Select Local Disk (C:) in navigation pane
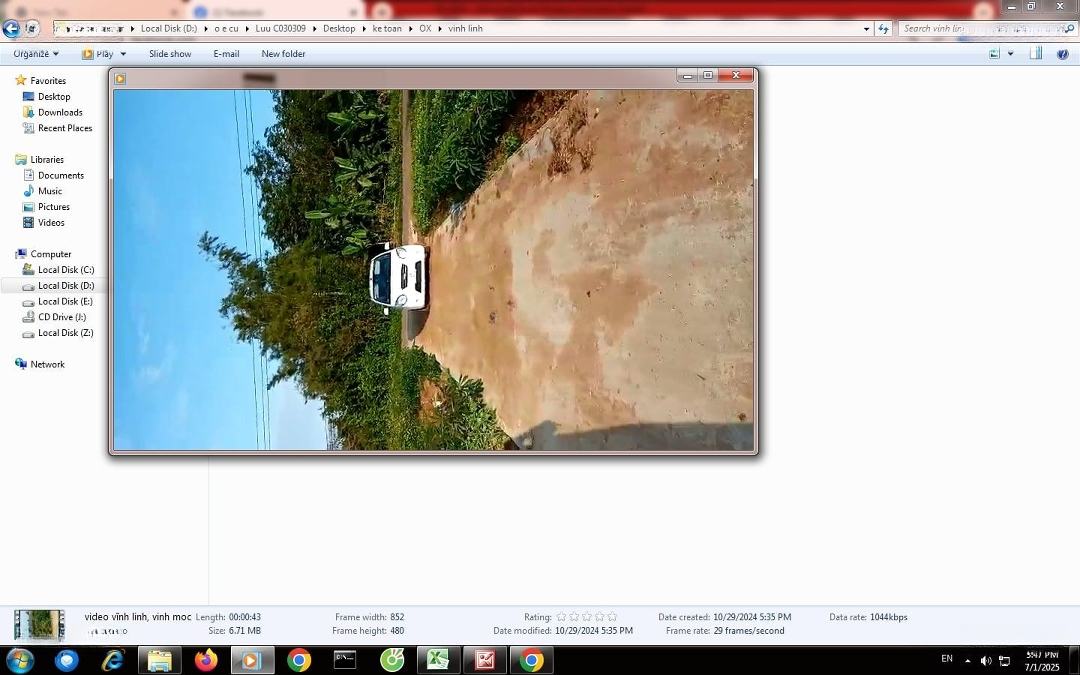Screen dimensions: 1080x675 click(x=66, y=270)
